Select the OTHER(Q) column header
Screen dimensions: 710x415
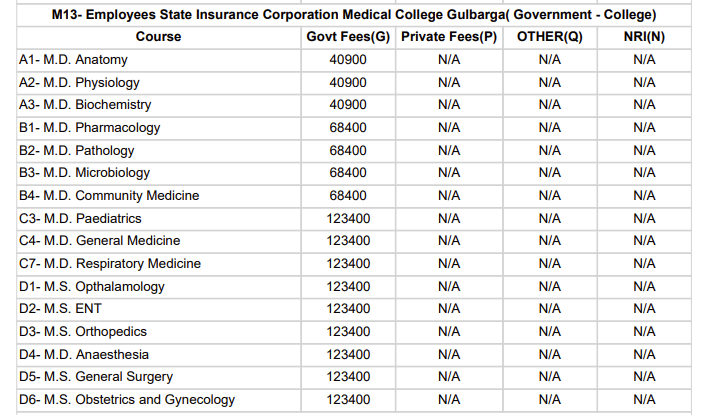click(x=549, y=37)
